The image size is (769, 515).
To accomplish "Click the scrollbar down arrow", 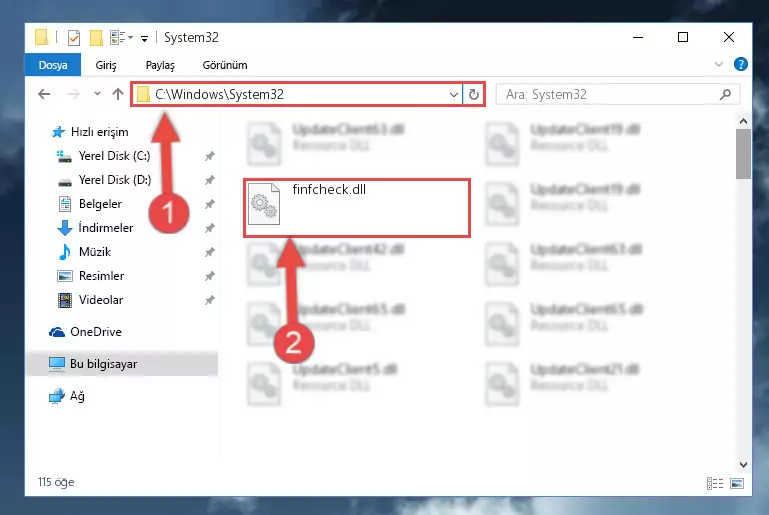I will 743,465.
